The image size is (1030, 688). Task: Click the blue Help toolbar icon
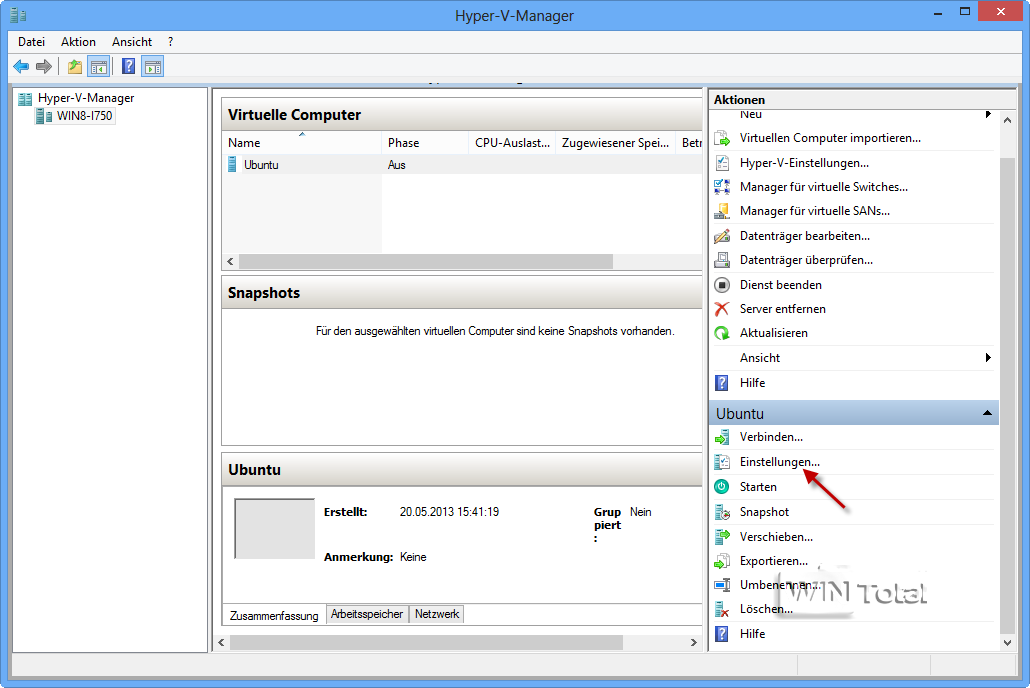129,66
